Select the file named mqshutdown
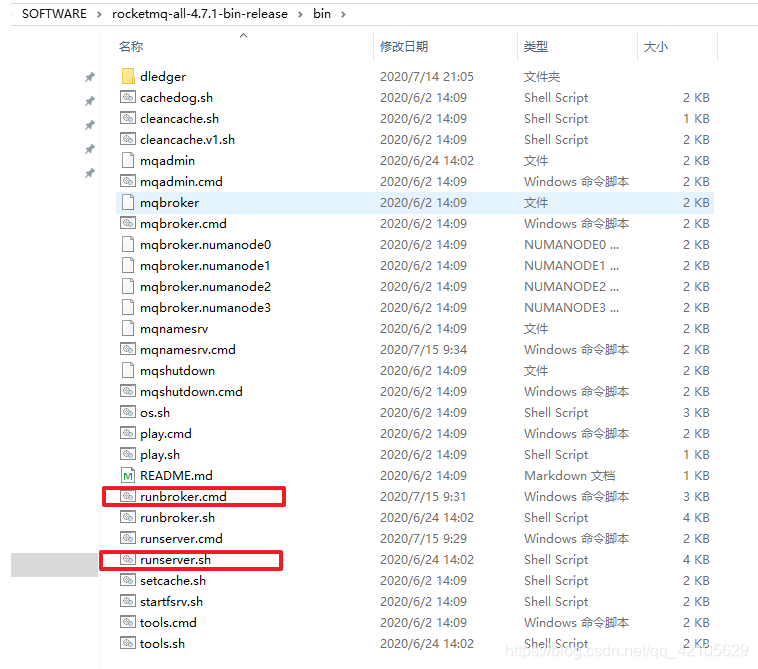The width and height of the screenshot is (758, 669). point(177,370)
